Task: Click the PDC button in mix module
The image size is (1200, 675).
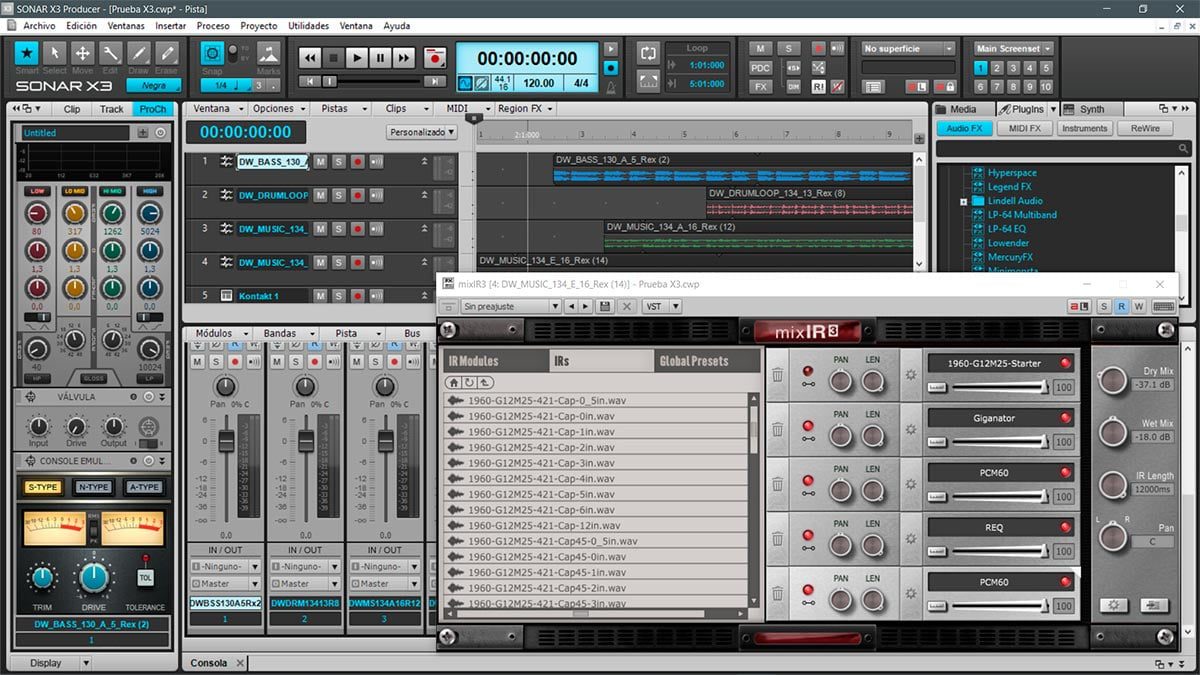Action: [x=761, y=68]
